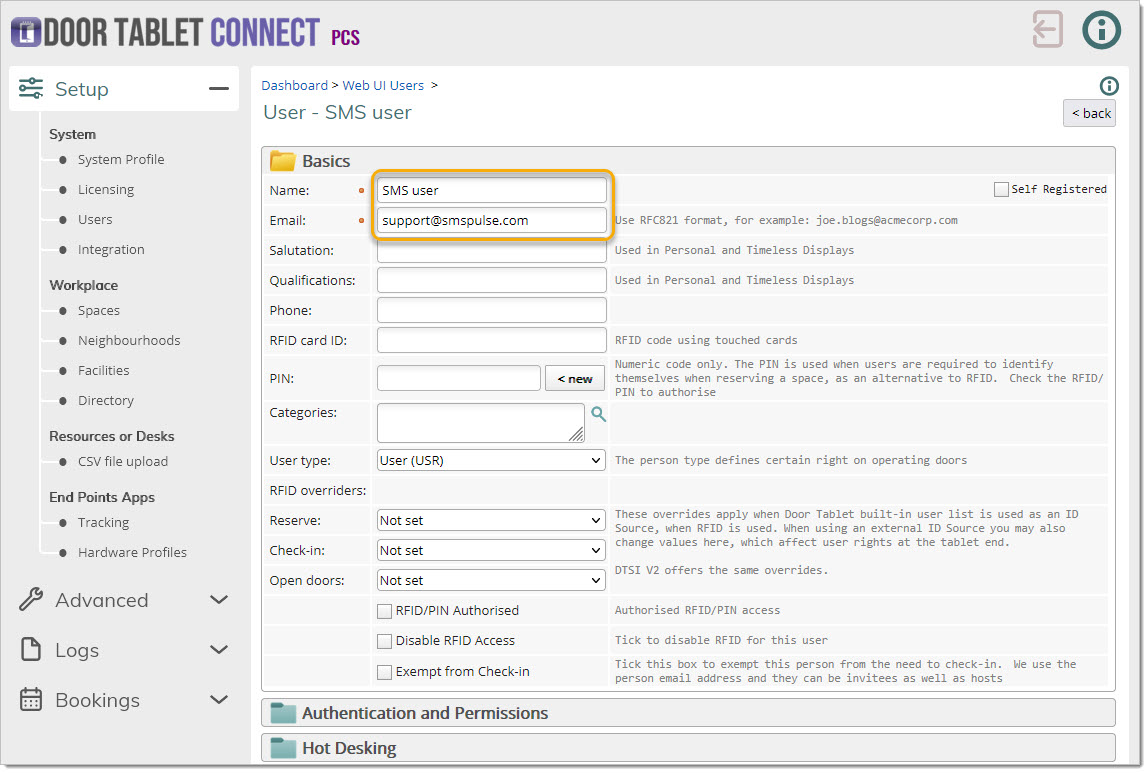Expand the Authentication and Permissions section
Viewport: 1148px width, 773px height.
[x=425, y=713]
